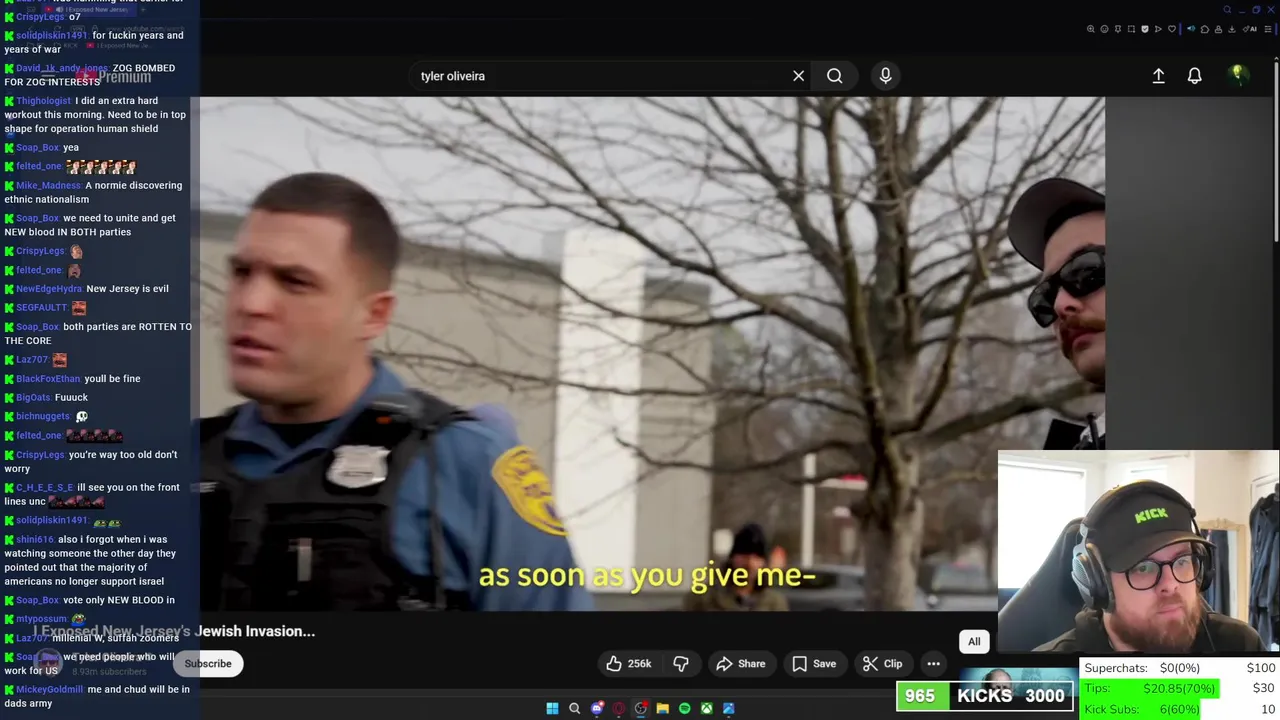Save the video to a playlist
The image size is (1280, 720).
pyautogui.click(x=814, y=664)
